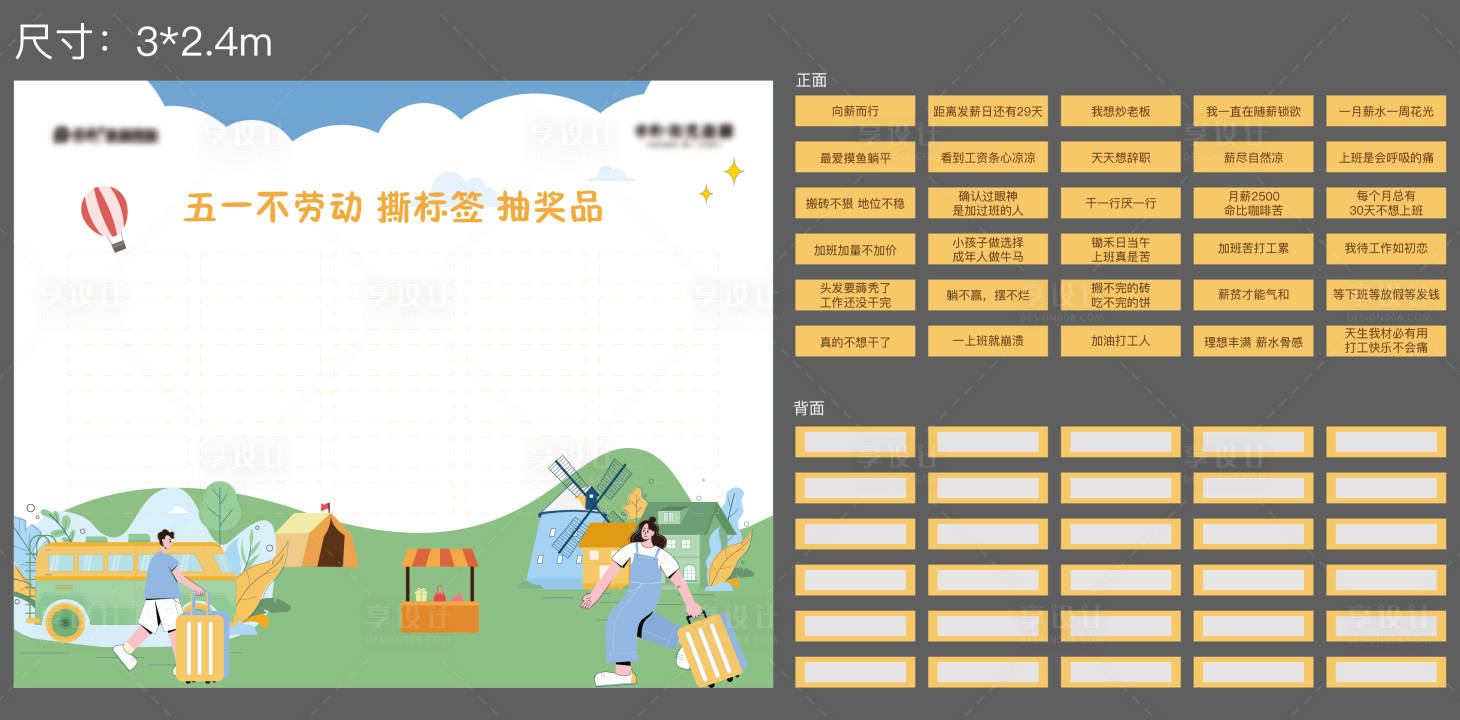Select the 真的不想干了 label
This screenshot has width=1460, height=720.
855,341
